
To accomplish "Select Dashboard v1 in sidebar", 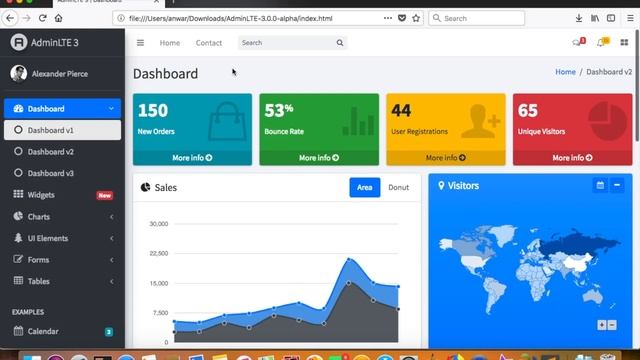I will pyautogui.click(x=62, y=130).
